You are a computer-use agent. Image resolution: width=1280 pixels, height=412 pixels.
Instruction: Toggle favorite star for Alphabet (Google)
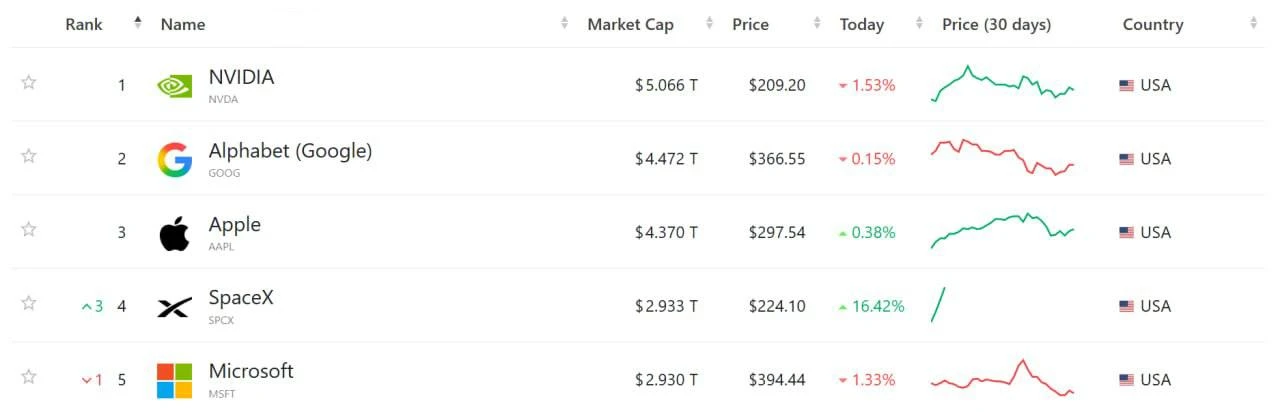(29, 155)
